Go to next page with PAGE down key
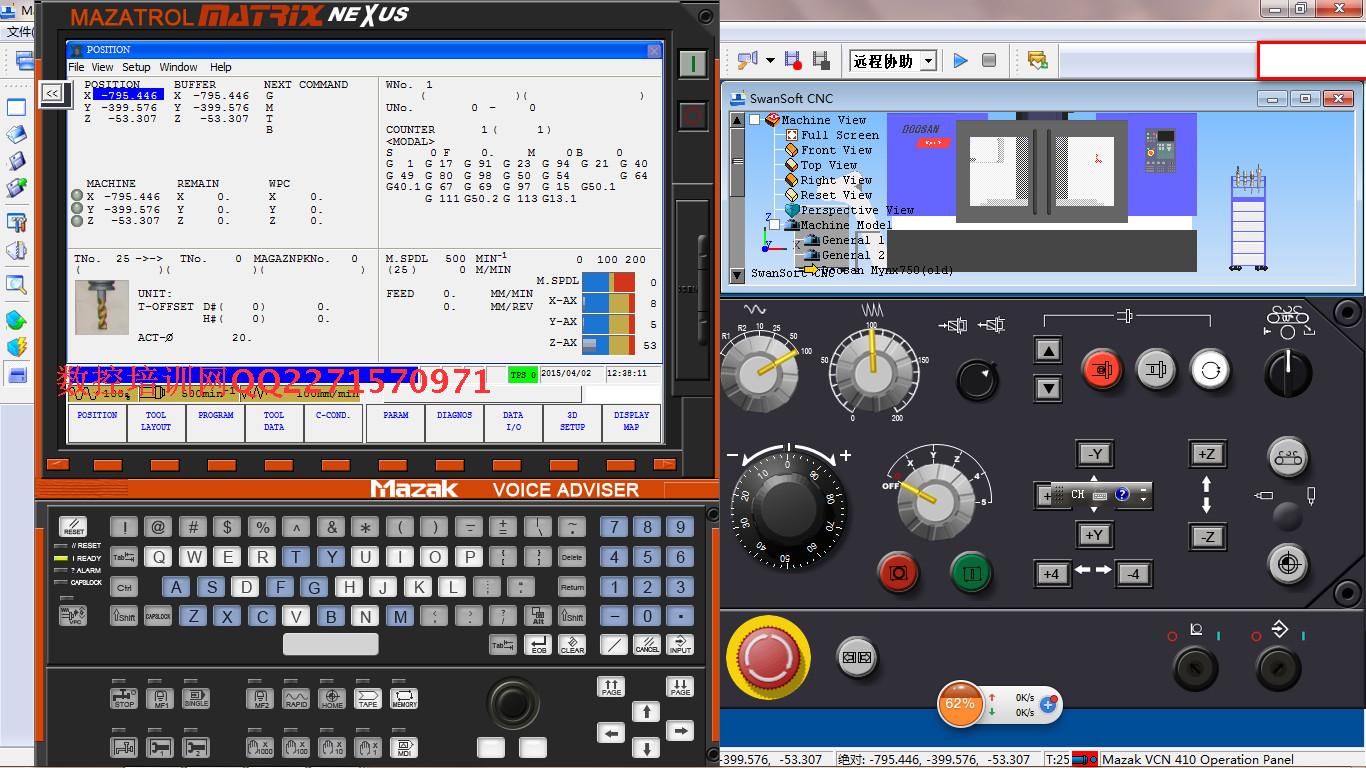 click(x=680, y=688)
